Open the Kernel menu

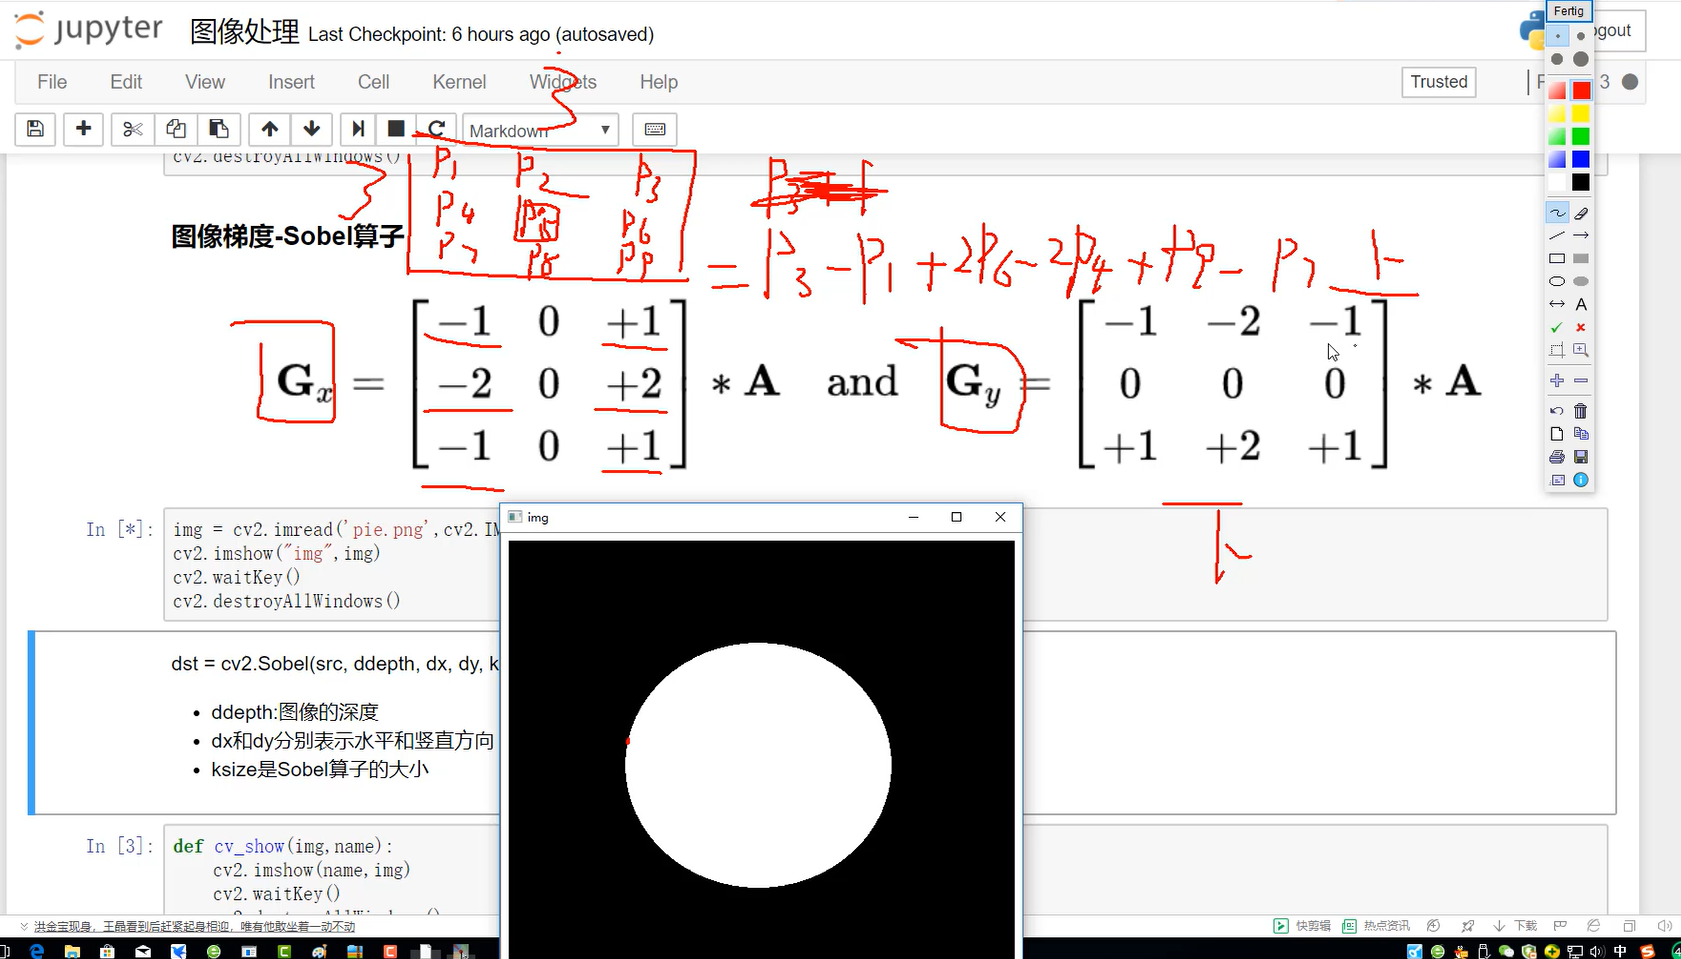[x=459, y=82]
